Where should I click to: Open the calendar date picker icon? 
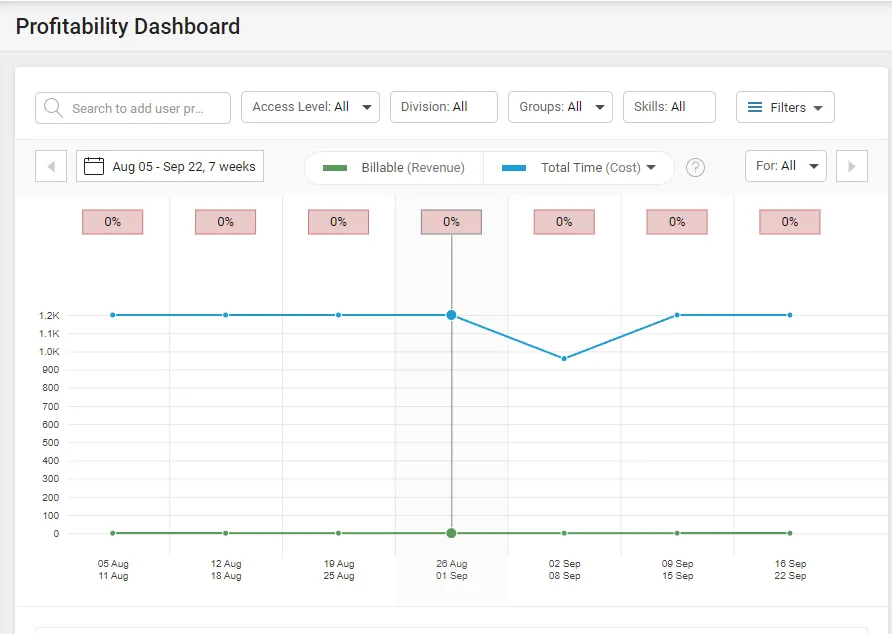coord(93,167)
